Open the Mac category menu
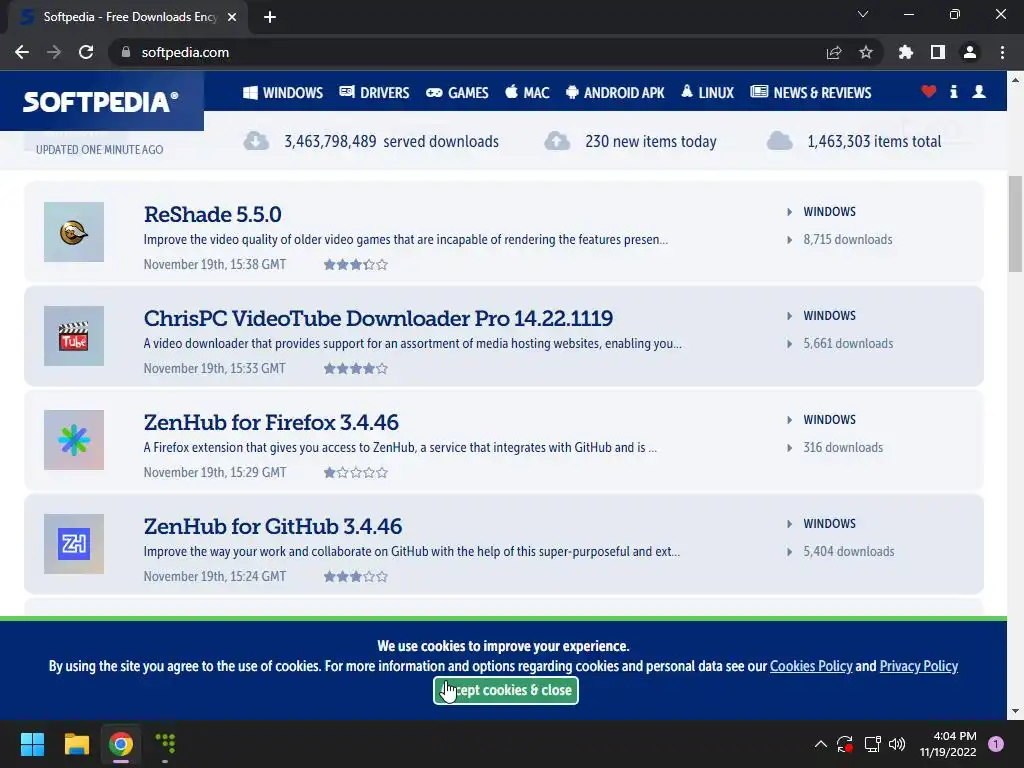Screen dimensions: 1024x768 (527, 93)
